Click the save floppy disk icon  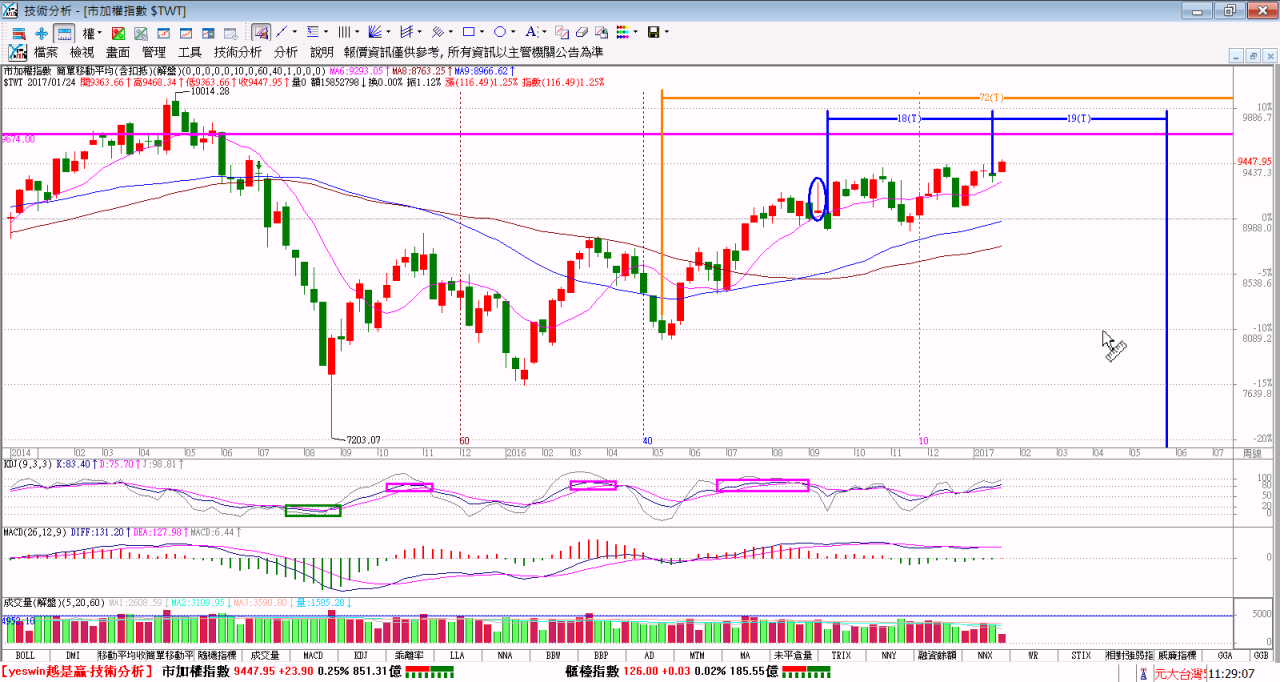pos(652,33)
